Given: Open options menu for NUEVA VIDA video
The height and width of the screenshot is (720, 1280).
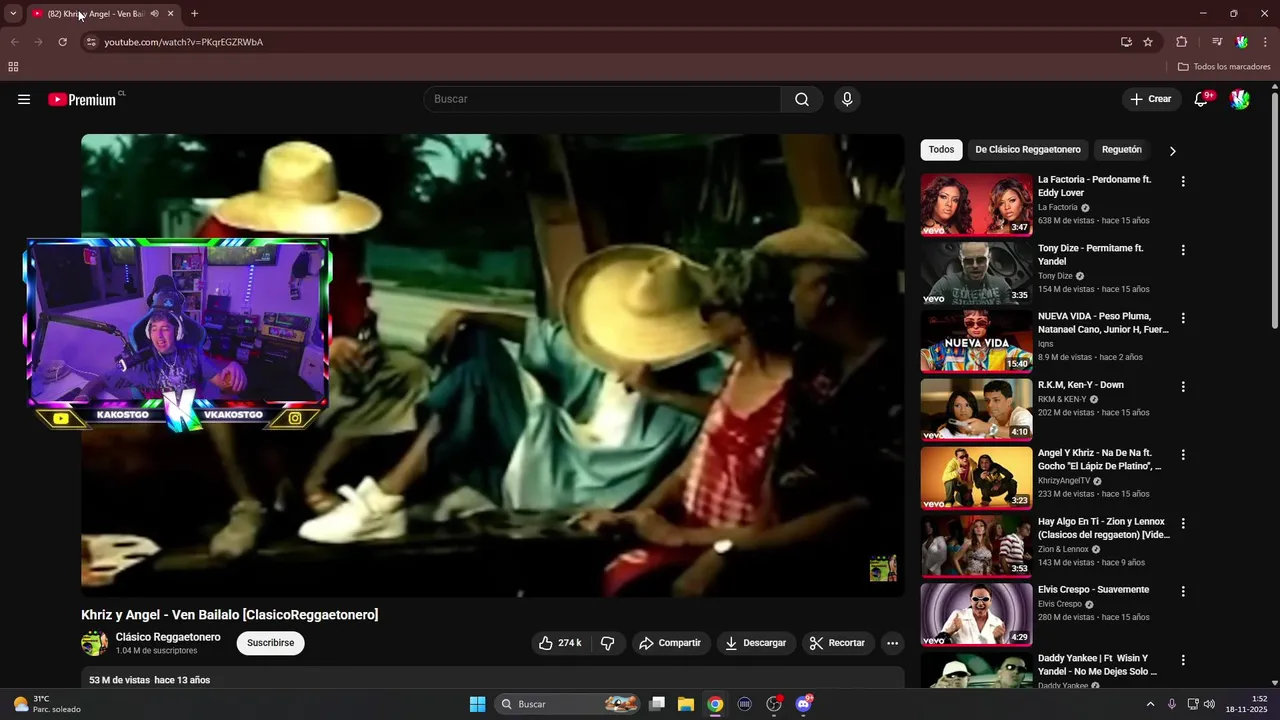Looking at the screenshot, I should [x=1183, y=318].
